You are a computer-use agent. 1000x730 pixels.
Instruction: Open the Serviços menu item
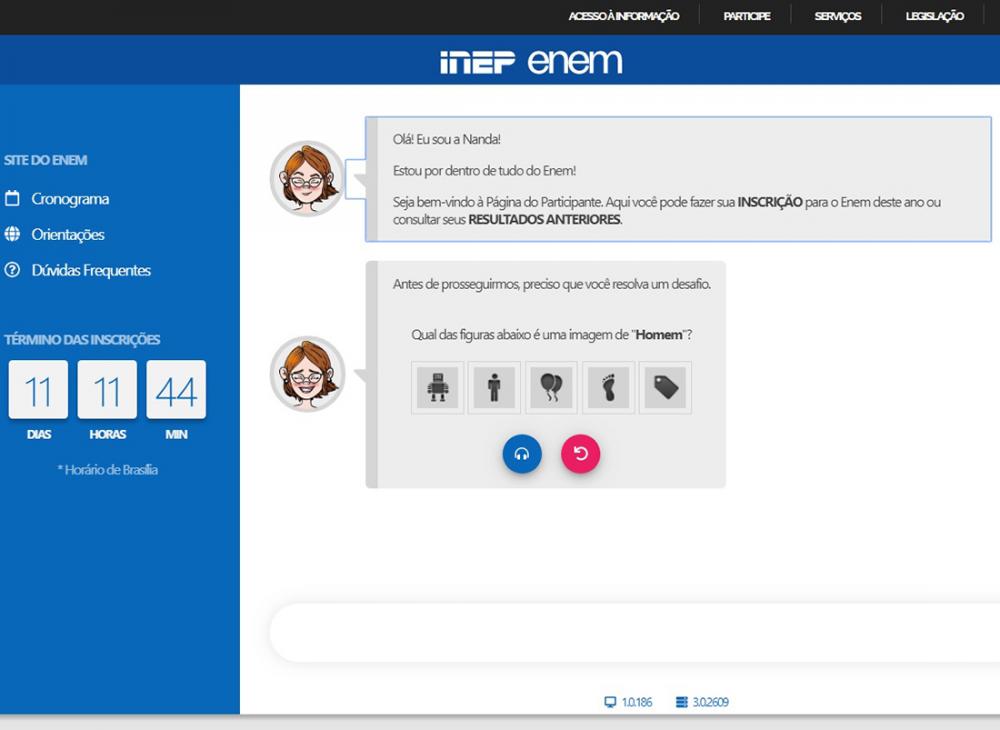tap(838, 16)
